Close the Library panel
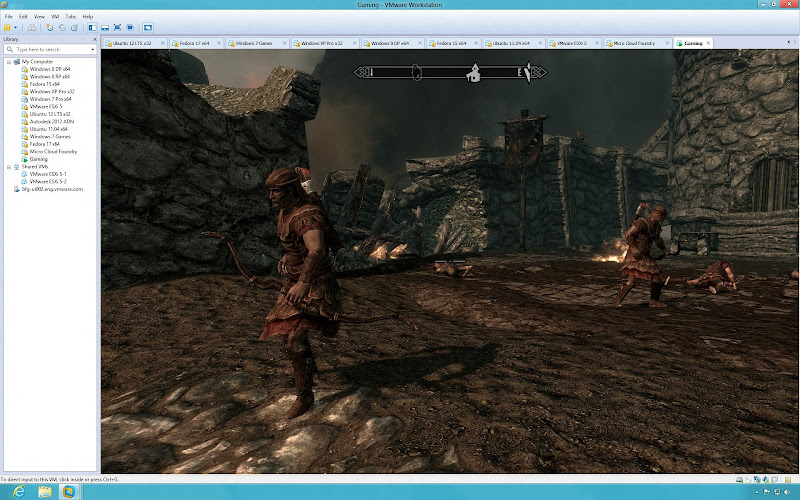 point(94,39)
